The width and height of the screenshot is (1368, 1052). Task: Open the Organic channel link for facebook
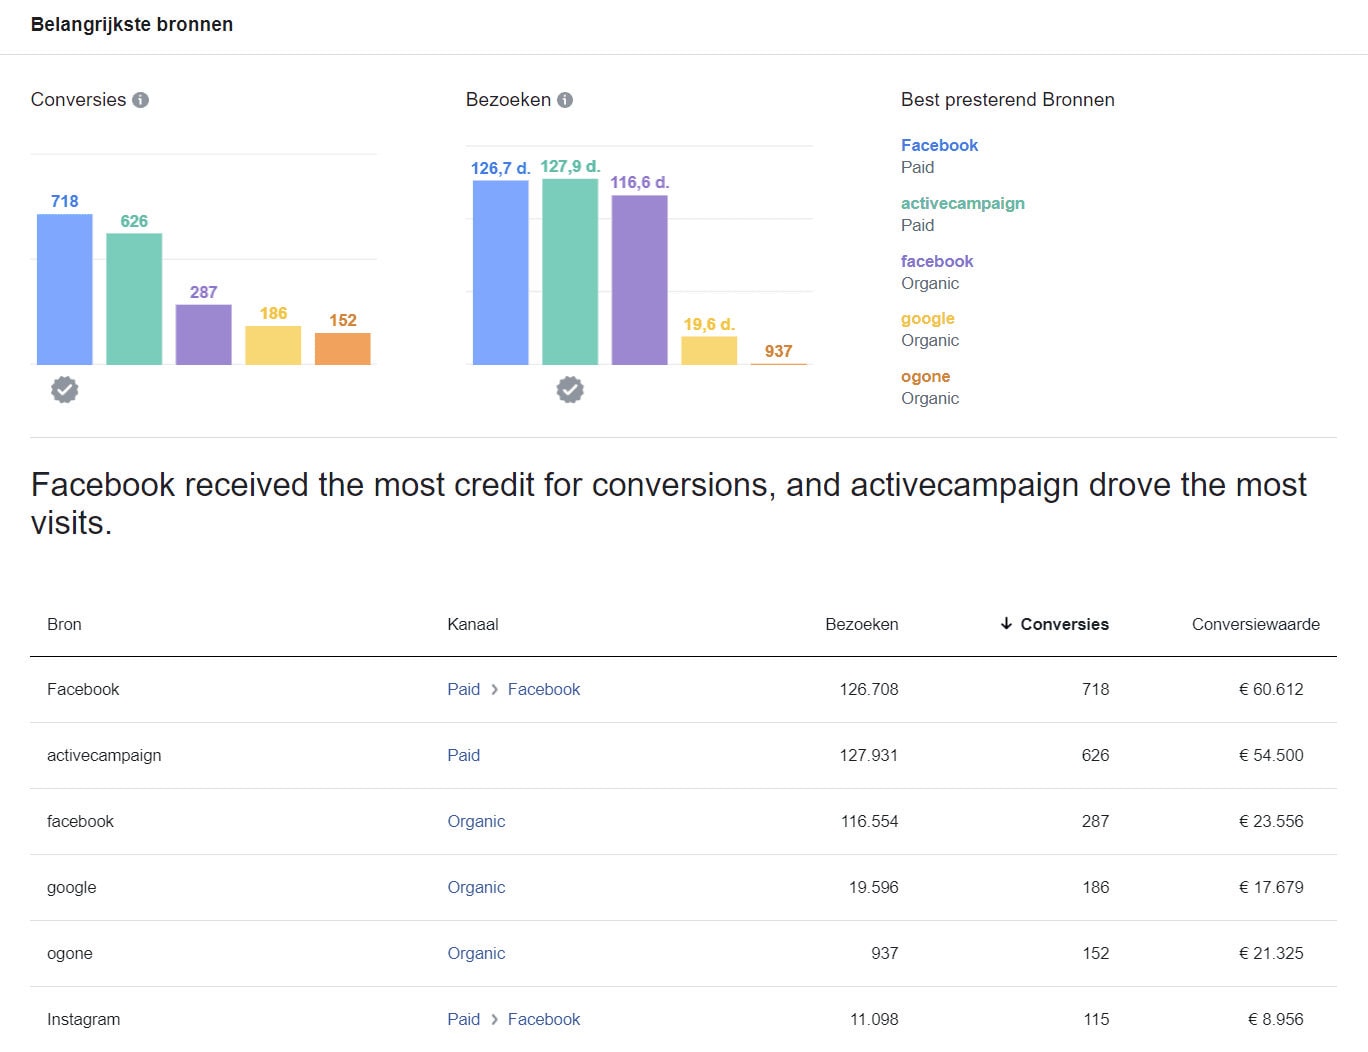(x=476, y=821)
